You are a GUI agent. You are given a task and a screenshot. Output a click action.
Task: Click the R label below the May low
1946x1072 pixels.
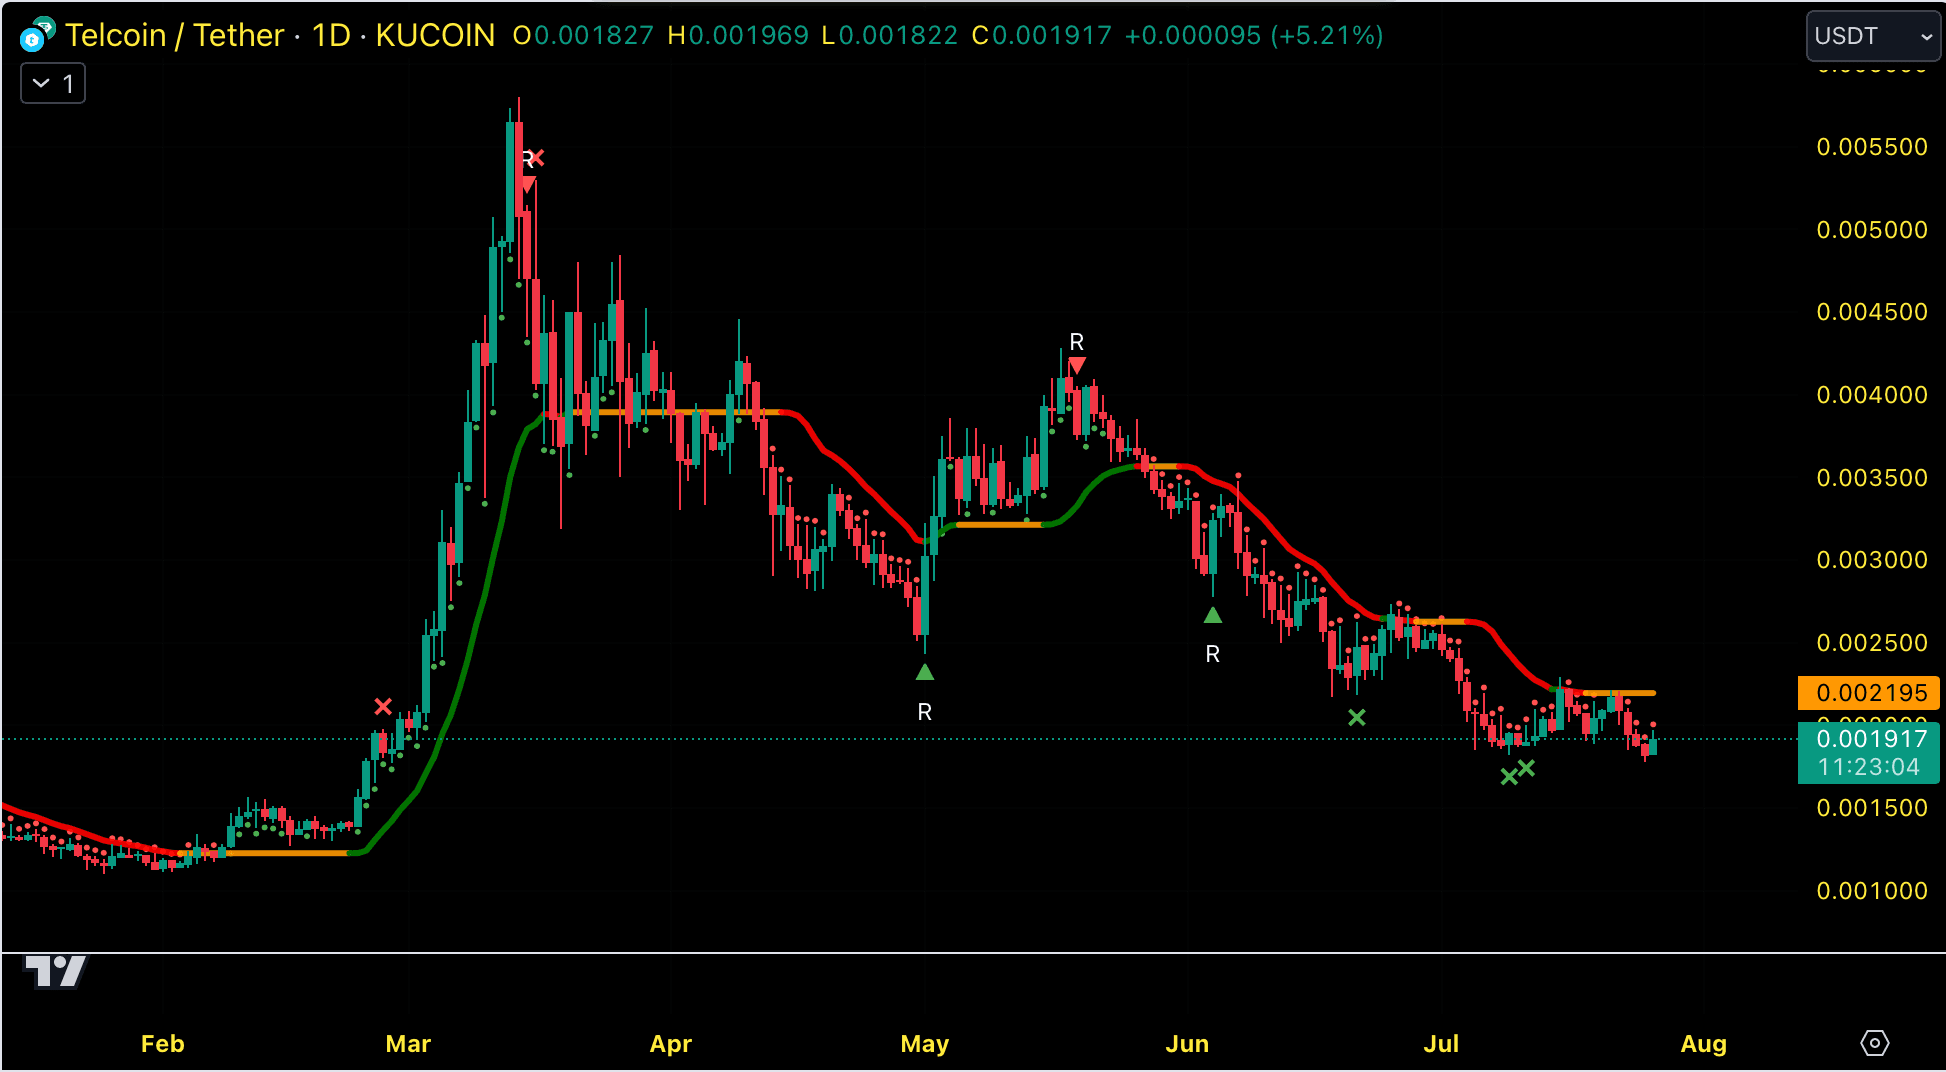[x=925, y=712]
